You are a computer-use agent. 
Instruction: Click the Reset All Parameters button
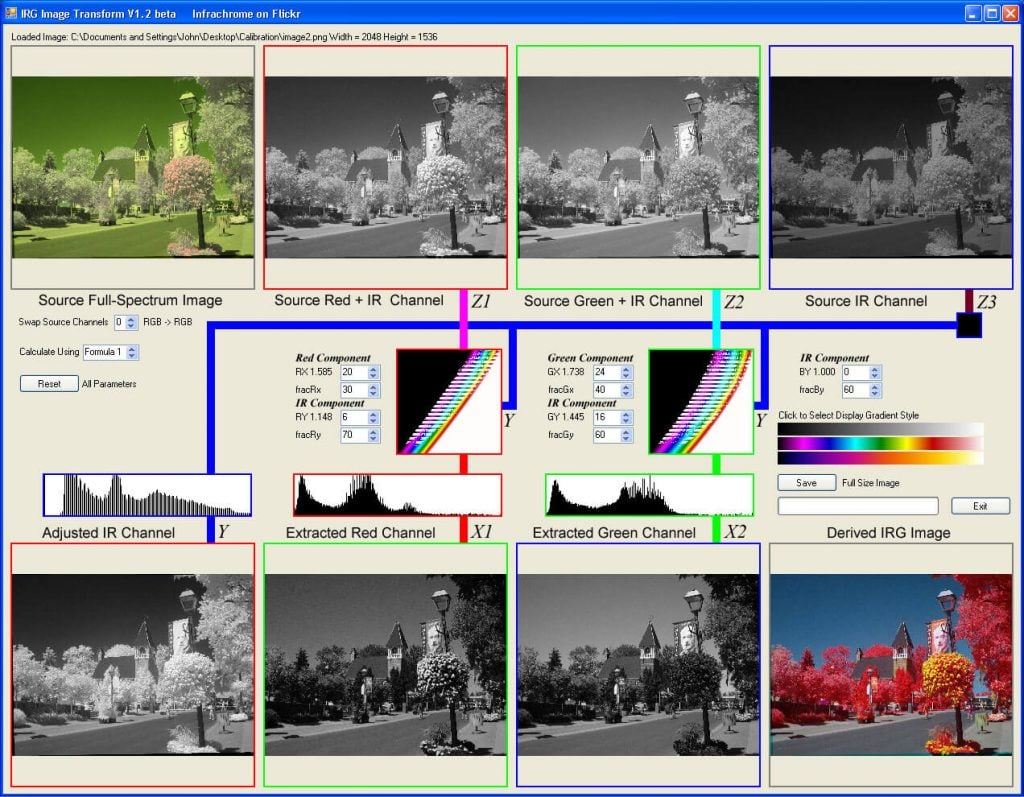[49, 383]
